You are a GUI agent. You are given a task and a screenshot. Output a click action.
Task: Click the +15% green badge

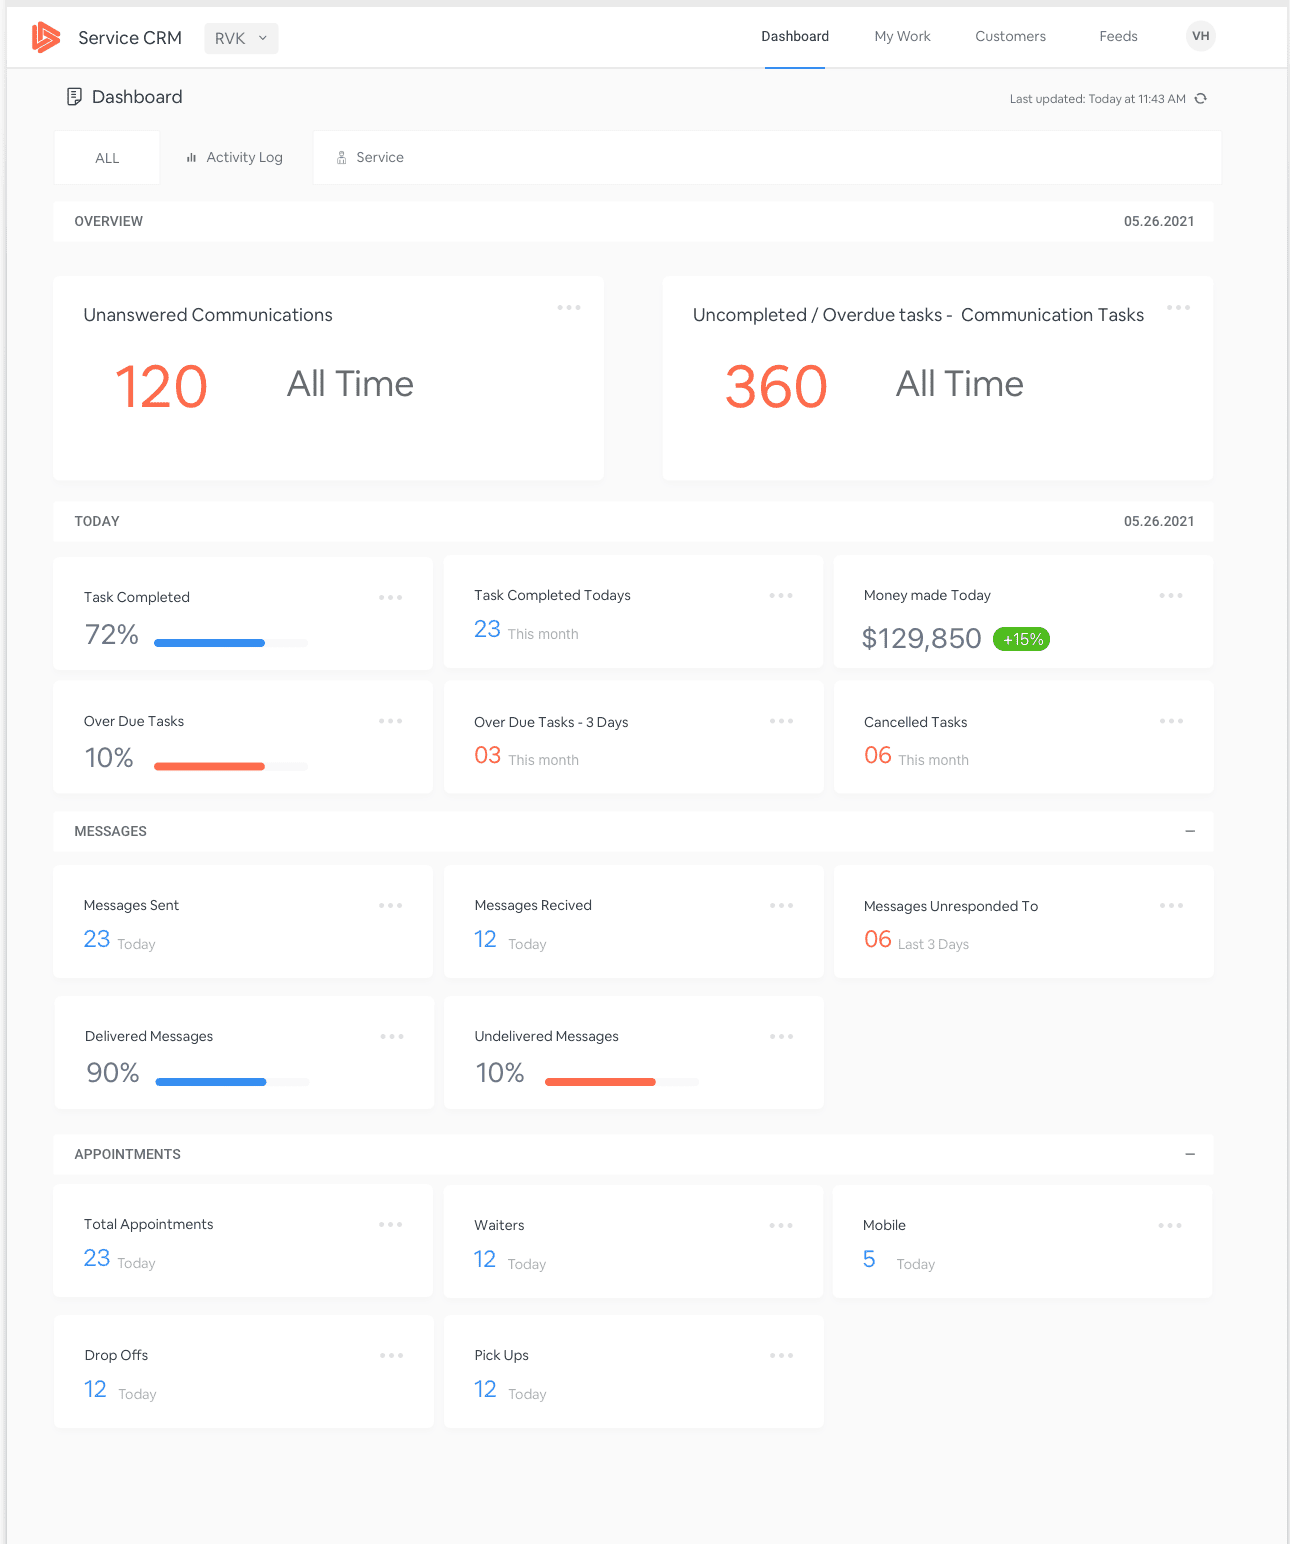1021,639
